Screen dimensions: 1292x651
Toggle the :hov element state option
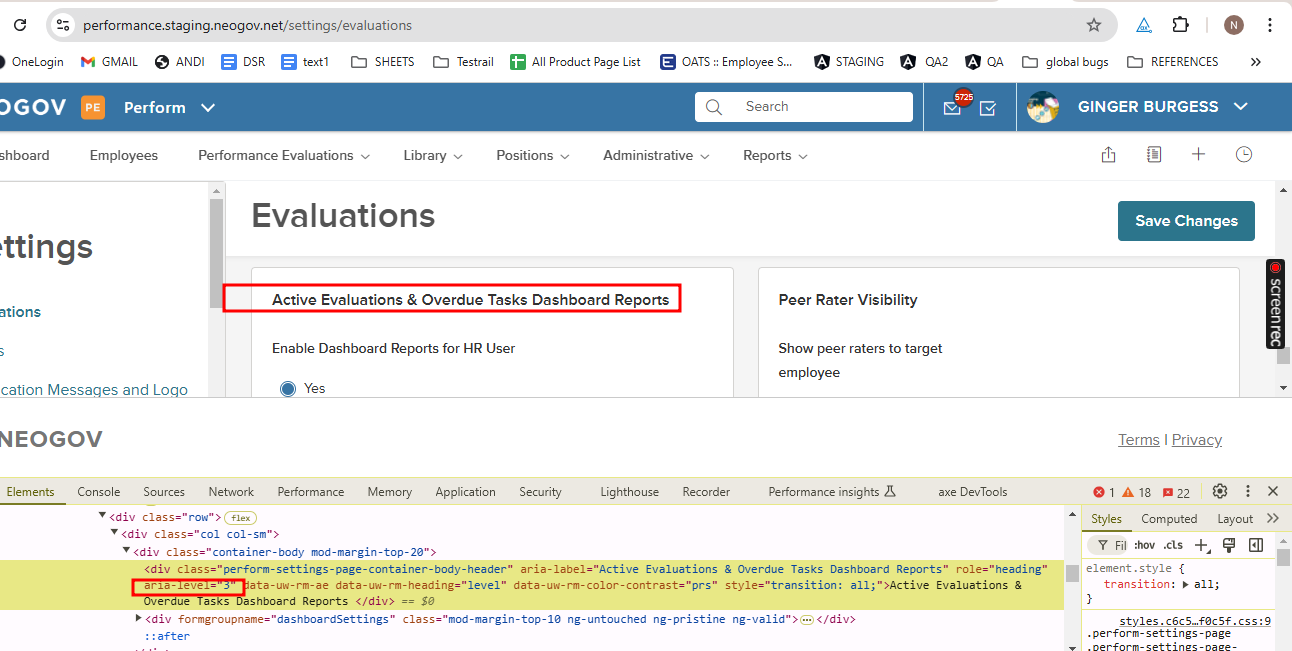pyautogui.click(x=1143, y=545)
